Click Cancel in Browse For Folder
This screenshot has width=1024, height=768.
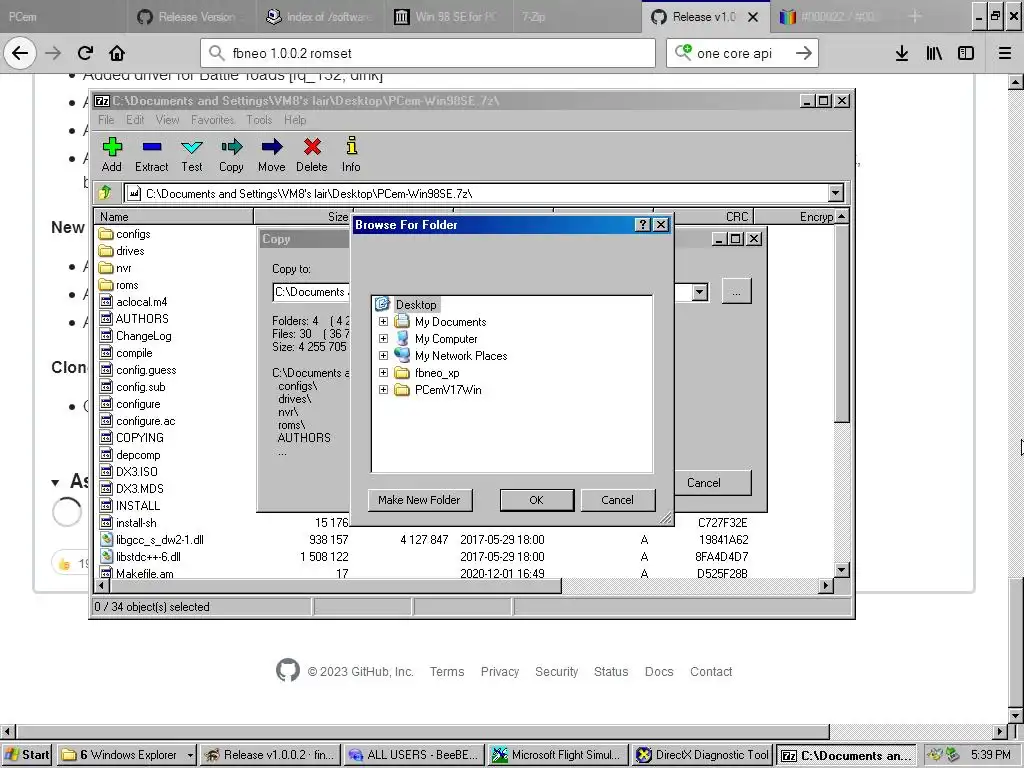coord(617,500)
